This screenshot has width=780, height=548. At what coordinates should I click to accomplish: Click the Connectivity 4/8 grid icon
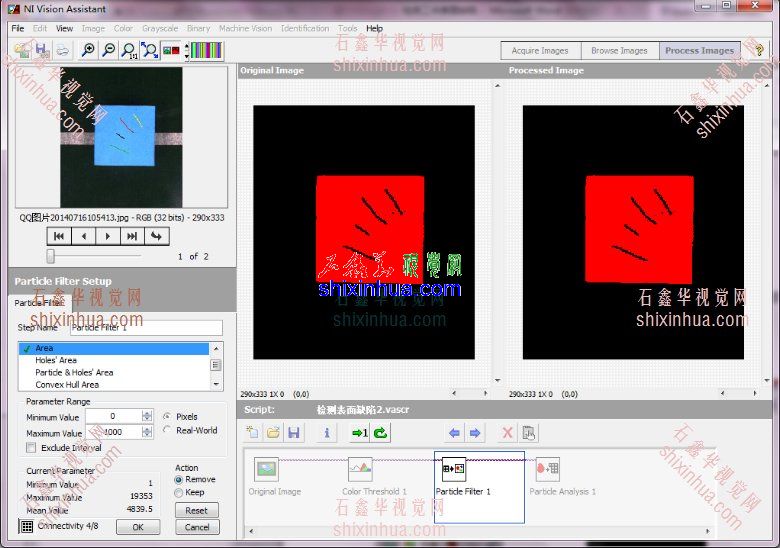click(27, 526)
